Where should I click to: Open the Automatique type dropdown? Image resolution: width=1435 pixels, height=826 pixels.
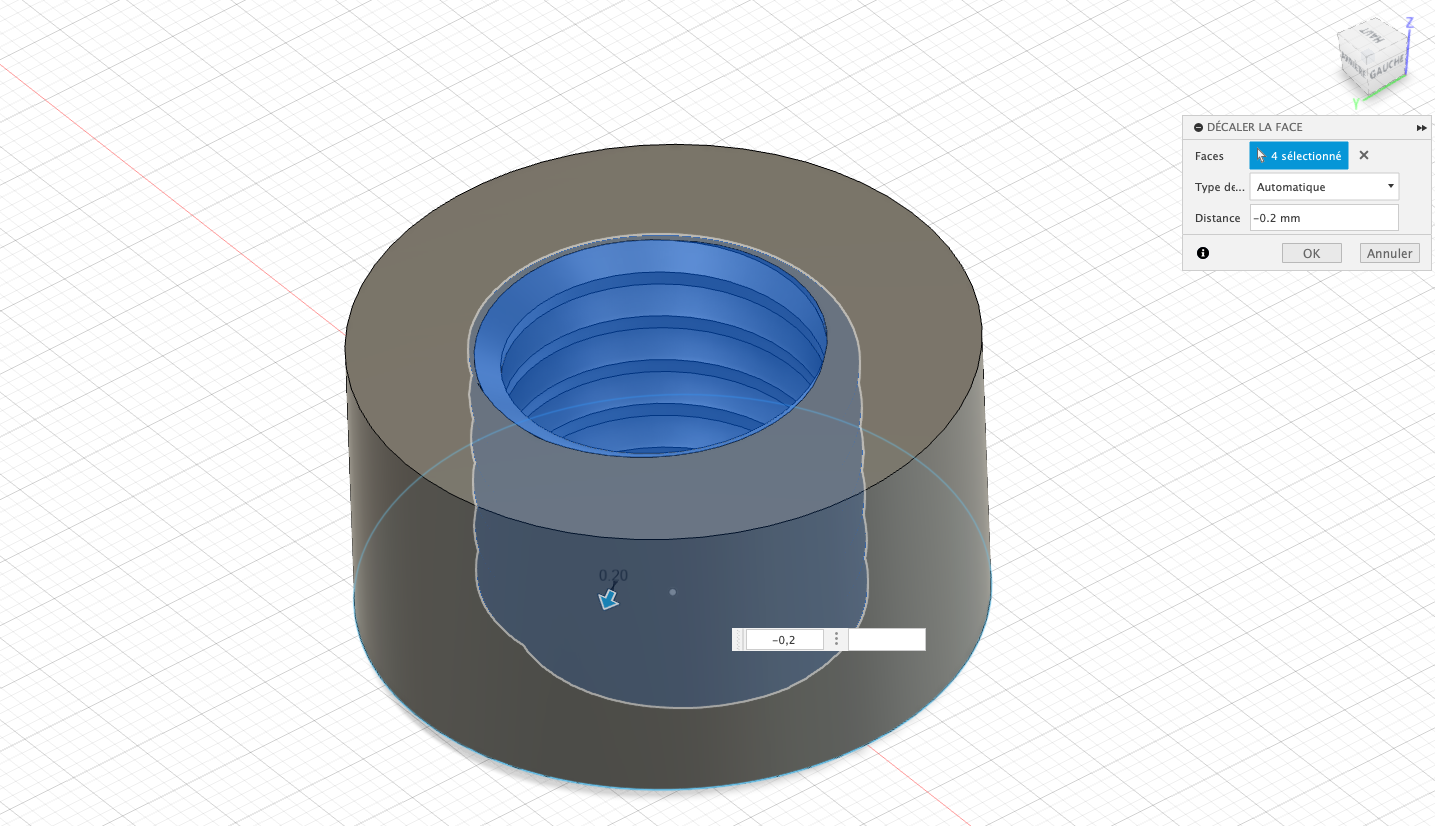click(x=1324, y=187)
